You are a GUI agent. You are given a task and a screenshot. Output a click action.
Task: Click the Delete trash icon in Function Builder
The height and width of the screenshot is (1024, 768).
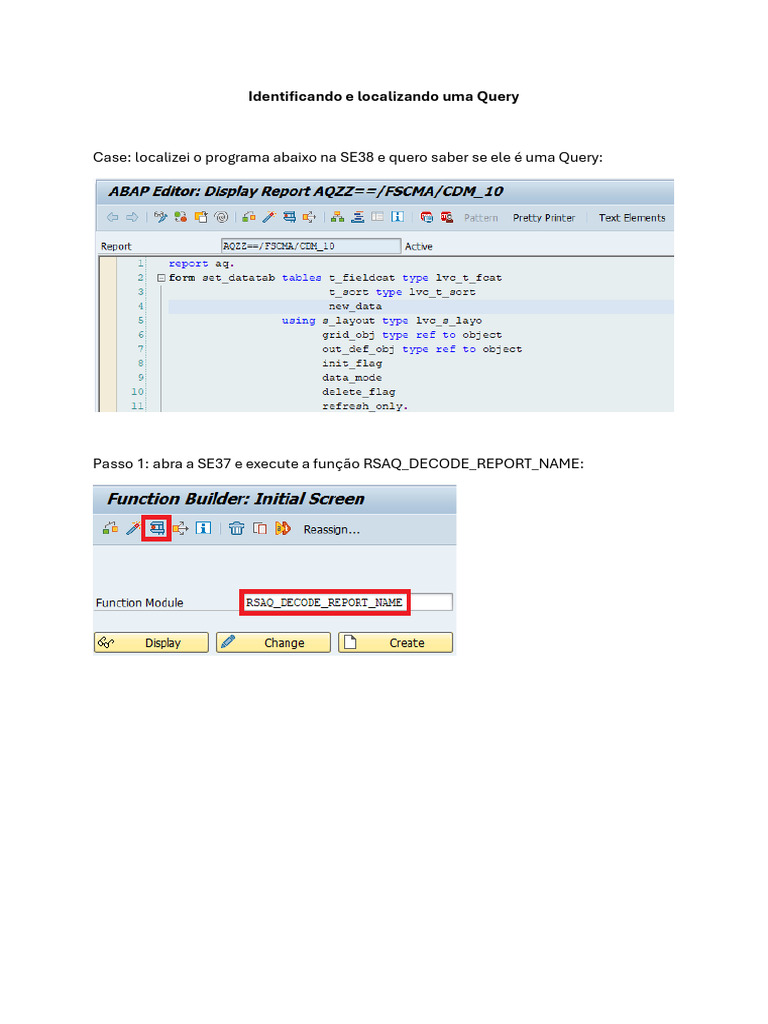tap(236, 528)
